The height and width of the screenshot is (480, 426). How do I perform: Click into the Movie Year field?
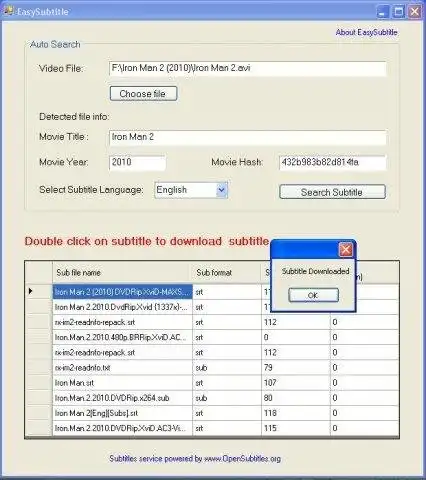pos(137,163)
